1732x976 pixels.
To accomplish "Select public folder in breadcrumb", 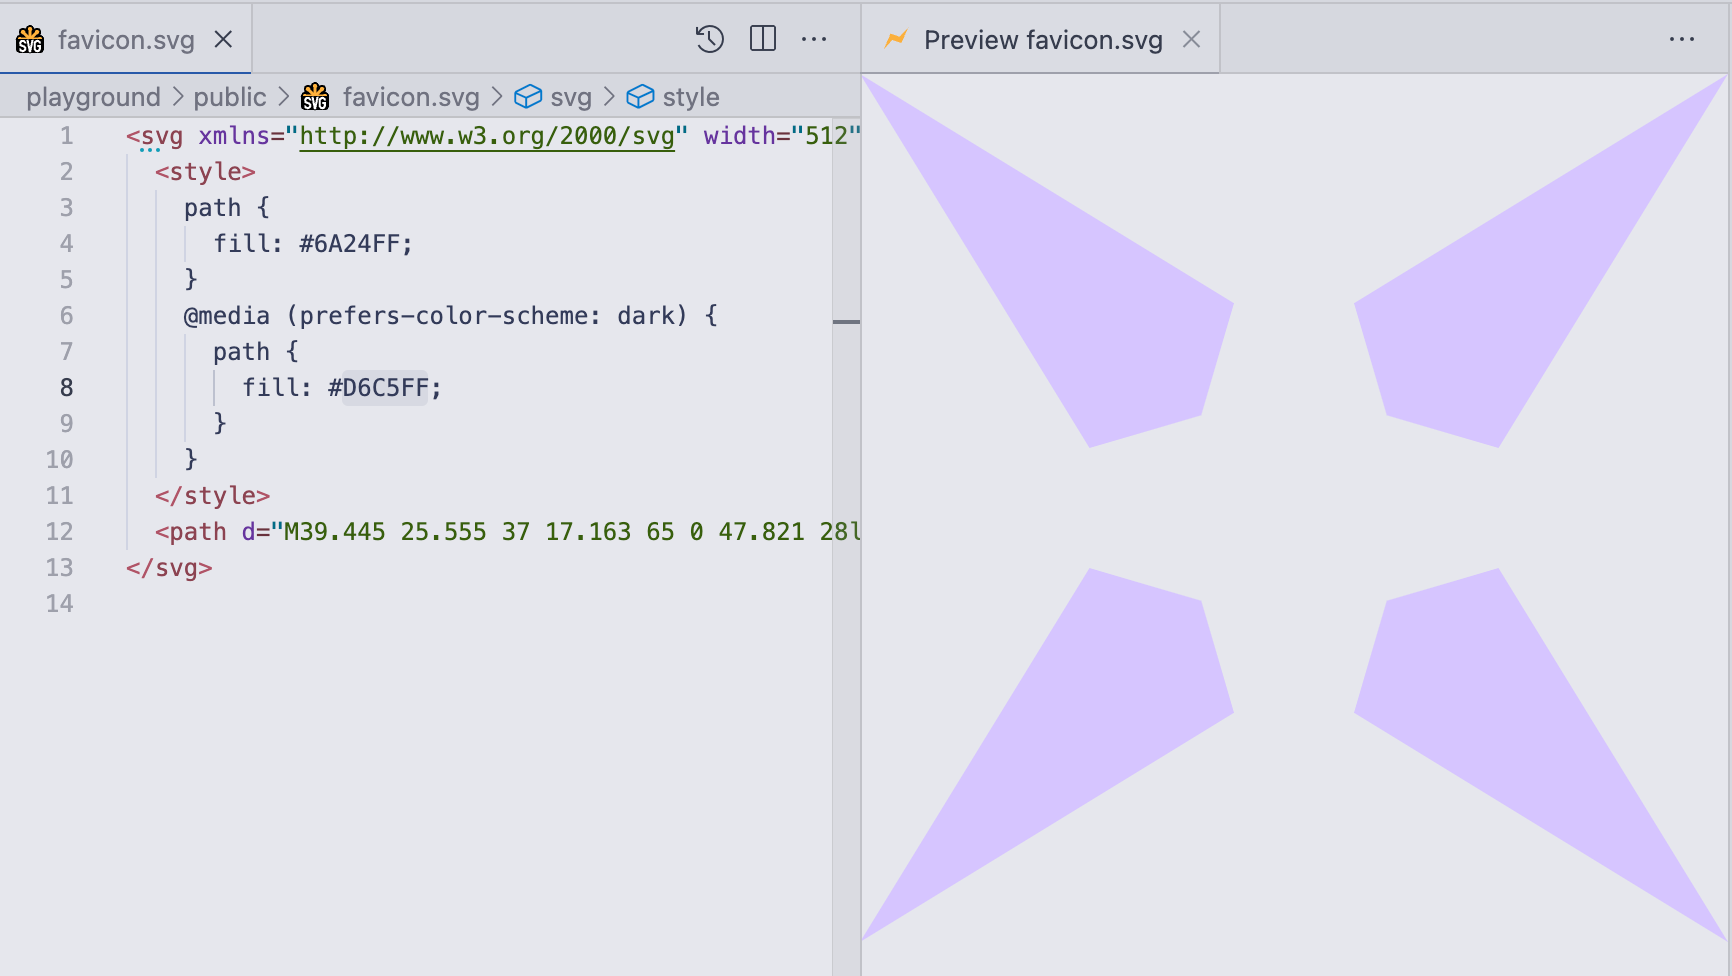I will [230, 97].
